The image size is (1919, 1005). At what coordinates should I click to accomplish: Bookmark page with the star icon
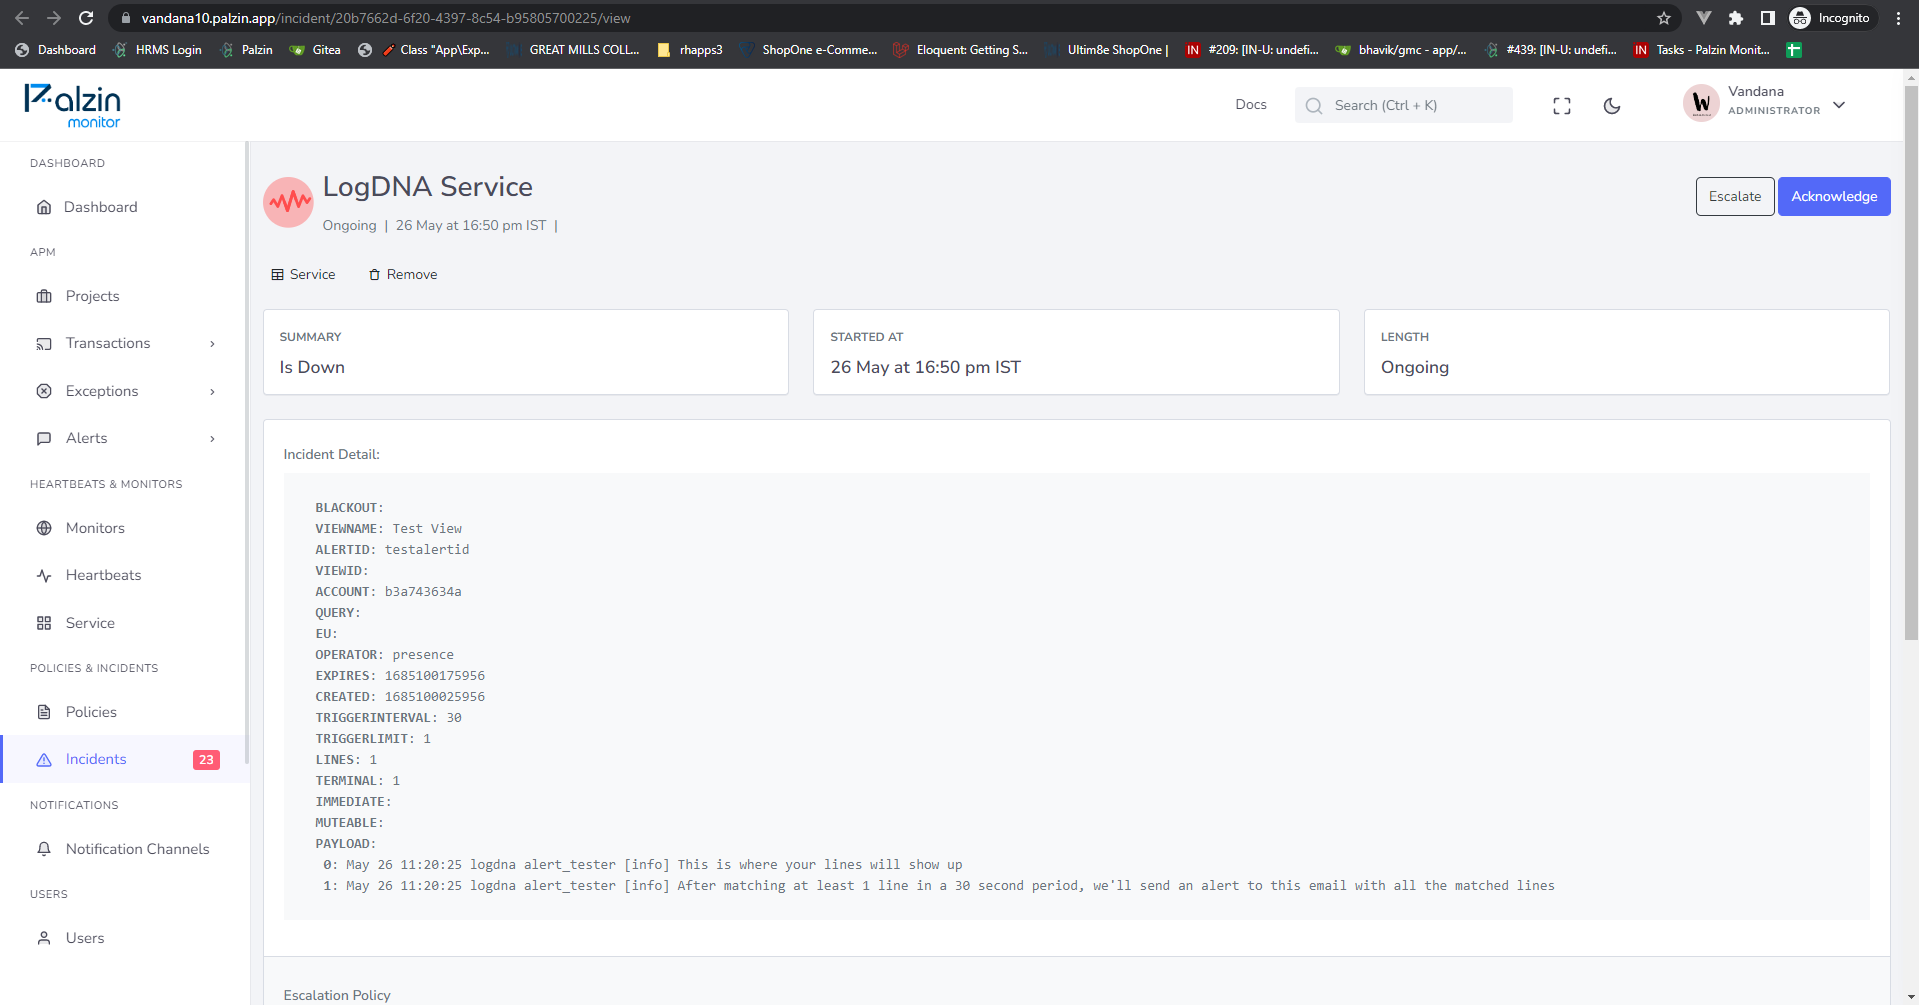(1664, 18)
